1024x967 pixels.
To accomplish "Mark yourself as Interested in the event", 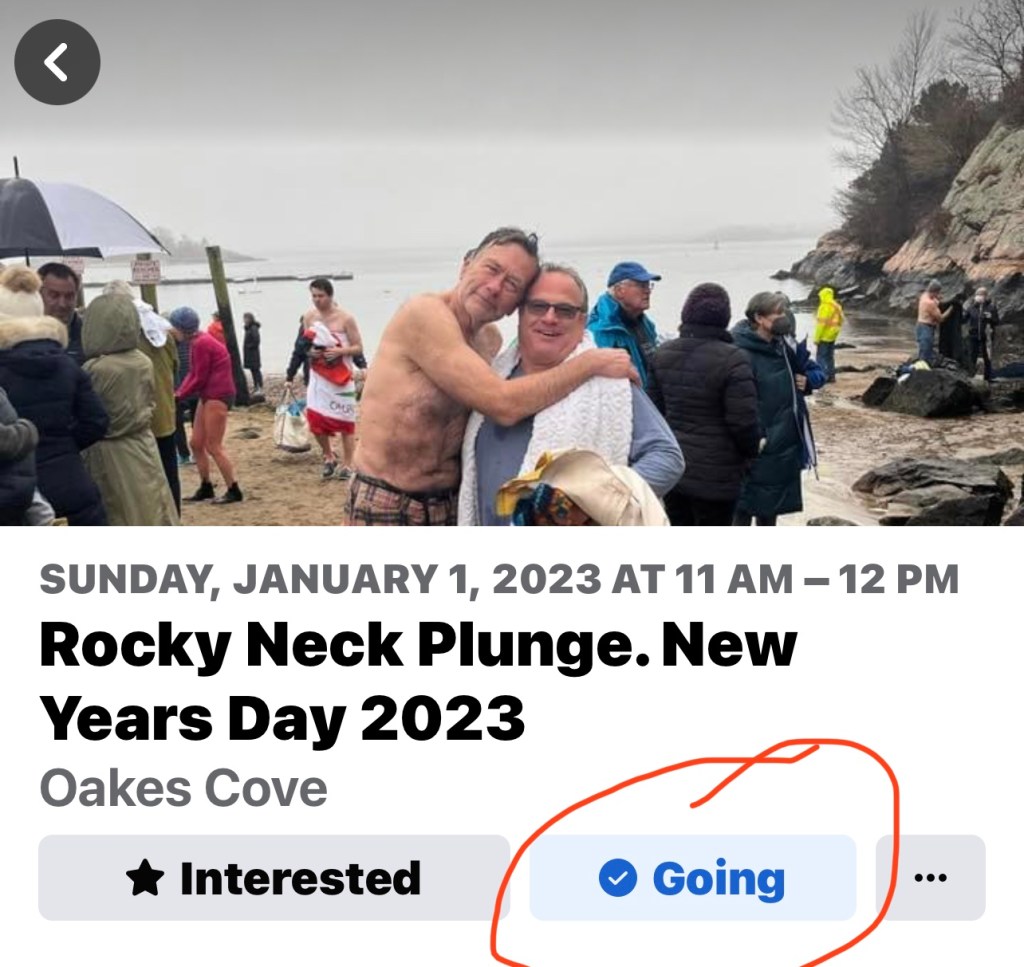I will 273,878.
